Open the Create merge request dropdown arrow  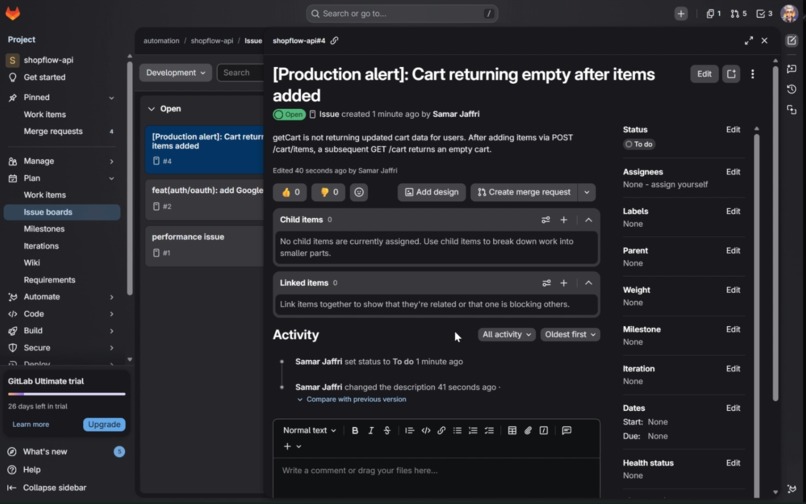[x=587, y=192]
